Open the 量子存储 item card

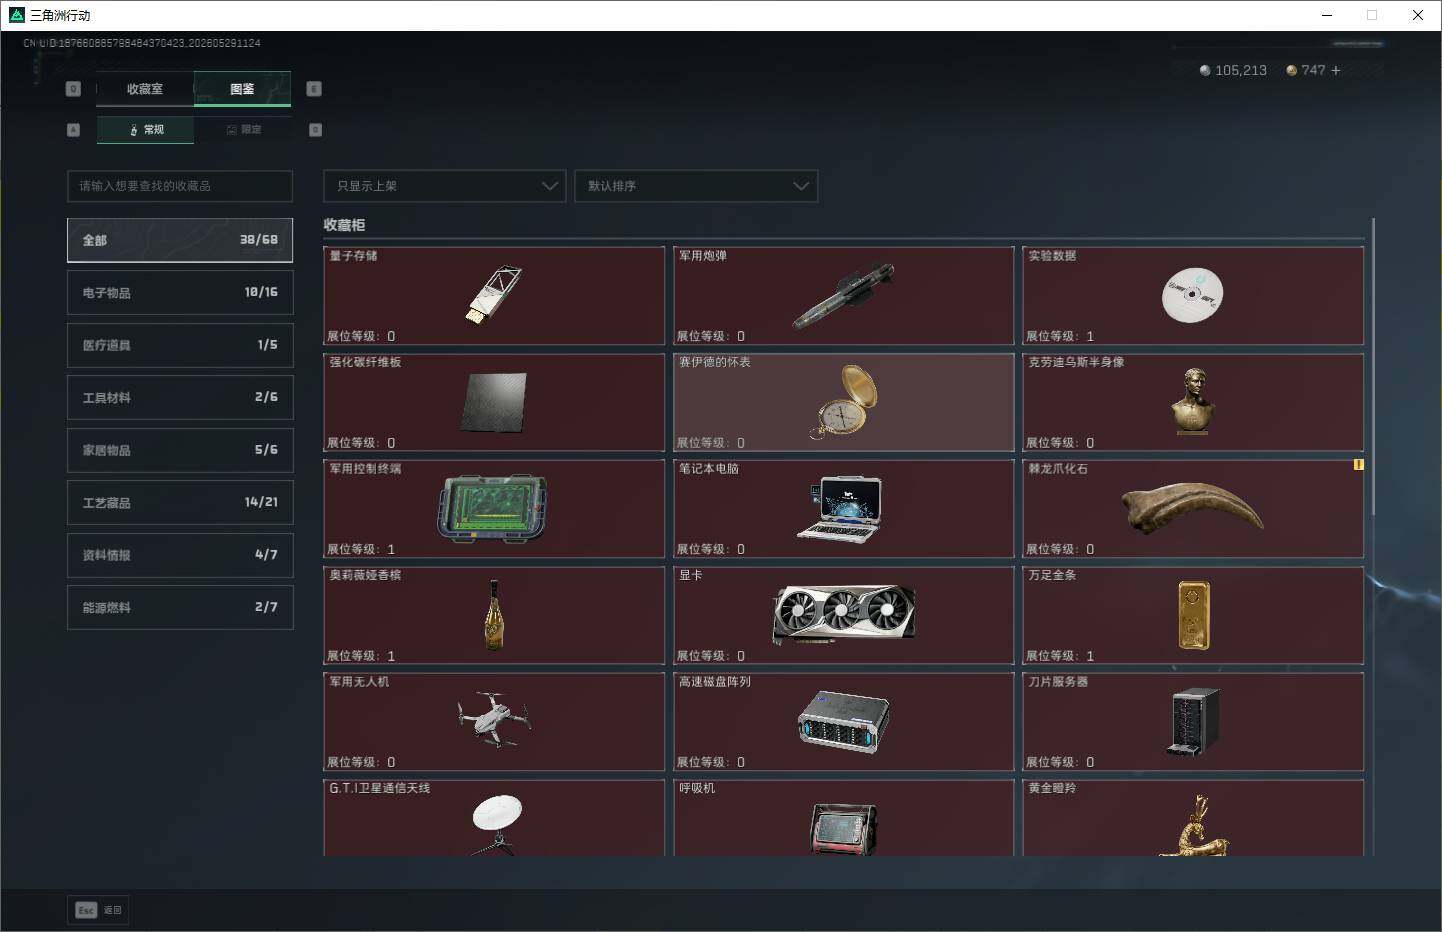pos(494,296)
